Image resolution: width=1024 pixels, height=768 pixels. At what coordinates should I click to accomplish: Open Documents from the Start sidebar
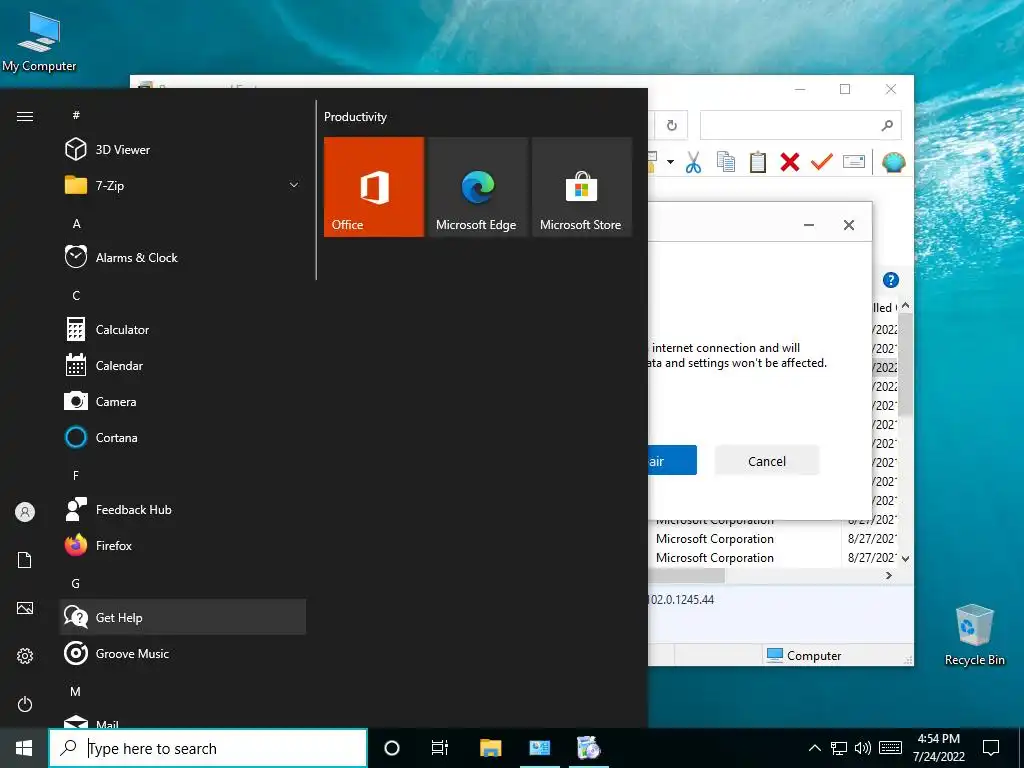pos(25,560)
